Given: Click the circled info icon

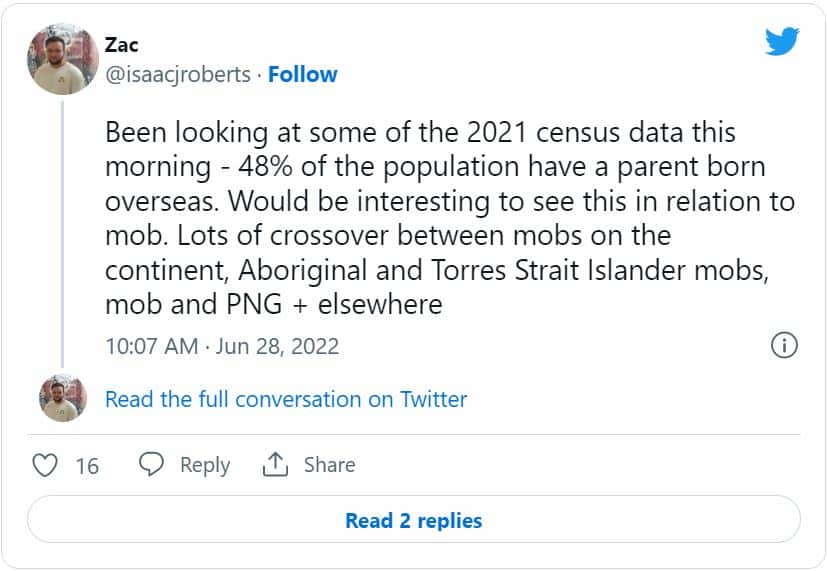Looking at the screenshot, I should tap(783, 346).
